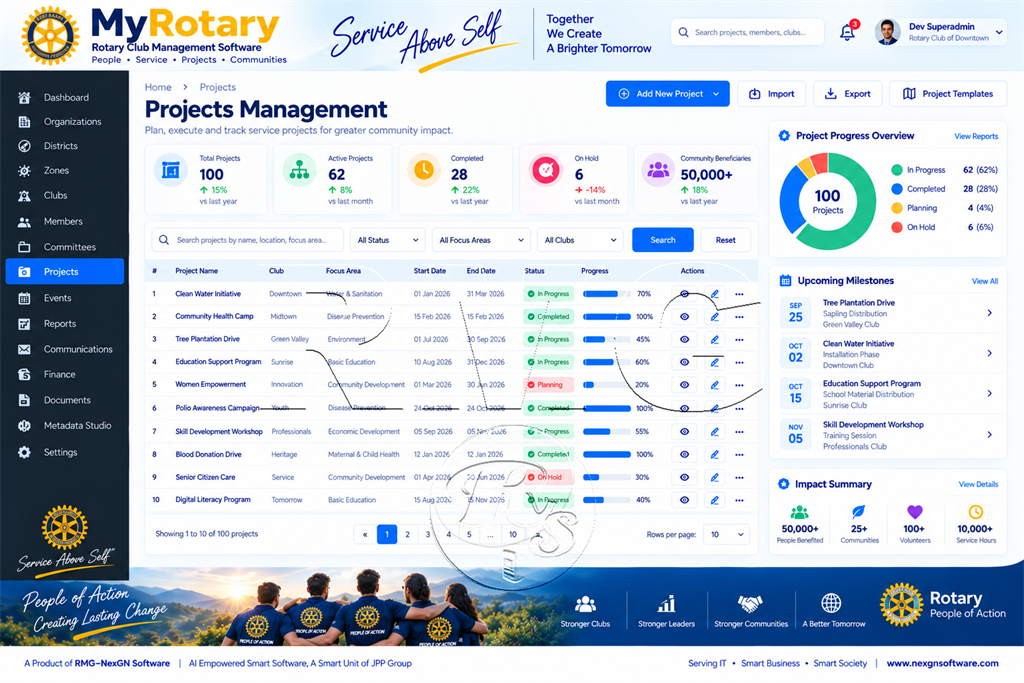The width and height of the screenshot is (1024, 683).
Task: View the Community Health Camp via eye icon
Action: 684,317
